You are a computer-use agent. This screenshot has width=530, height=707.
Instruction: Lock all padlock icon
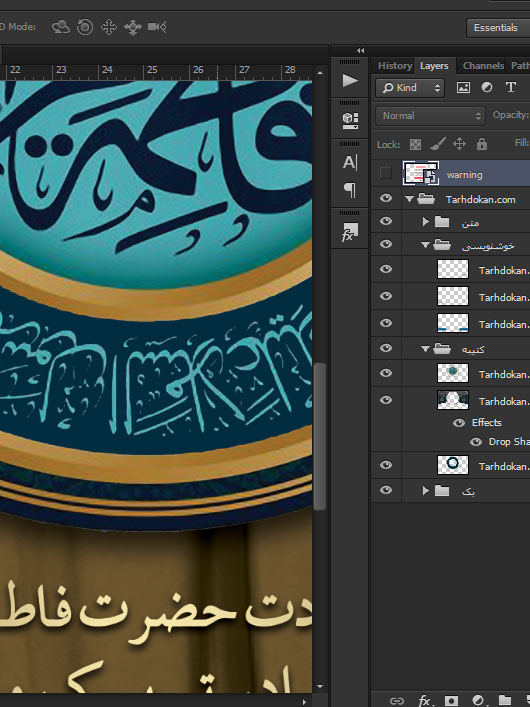482,144
